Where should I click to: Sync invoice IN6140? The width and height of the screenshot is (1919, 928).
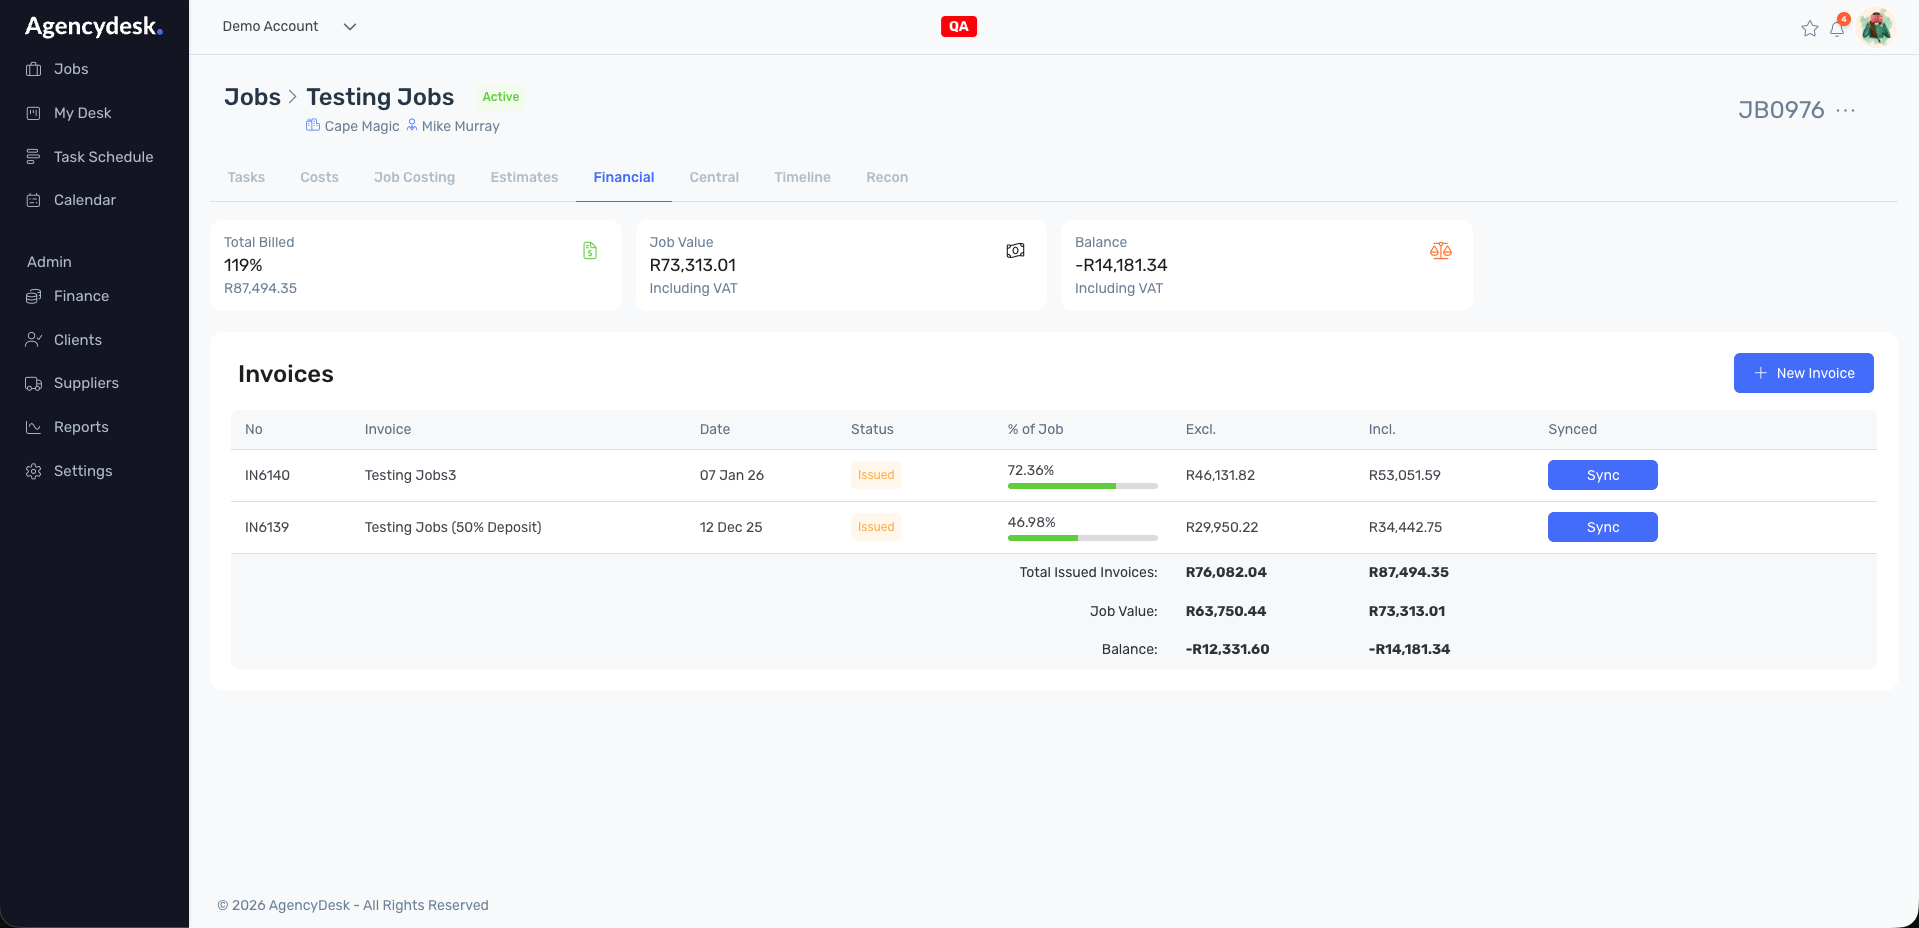coord(1602,475)
